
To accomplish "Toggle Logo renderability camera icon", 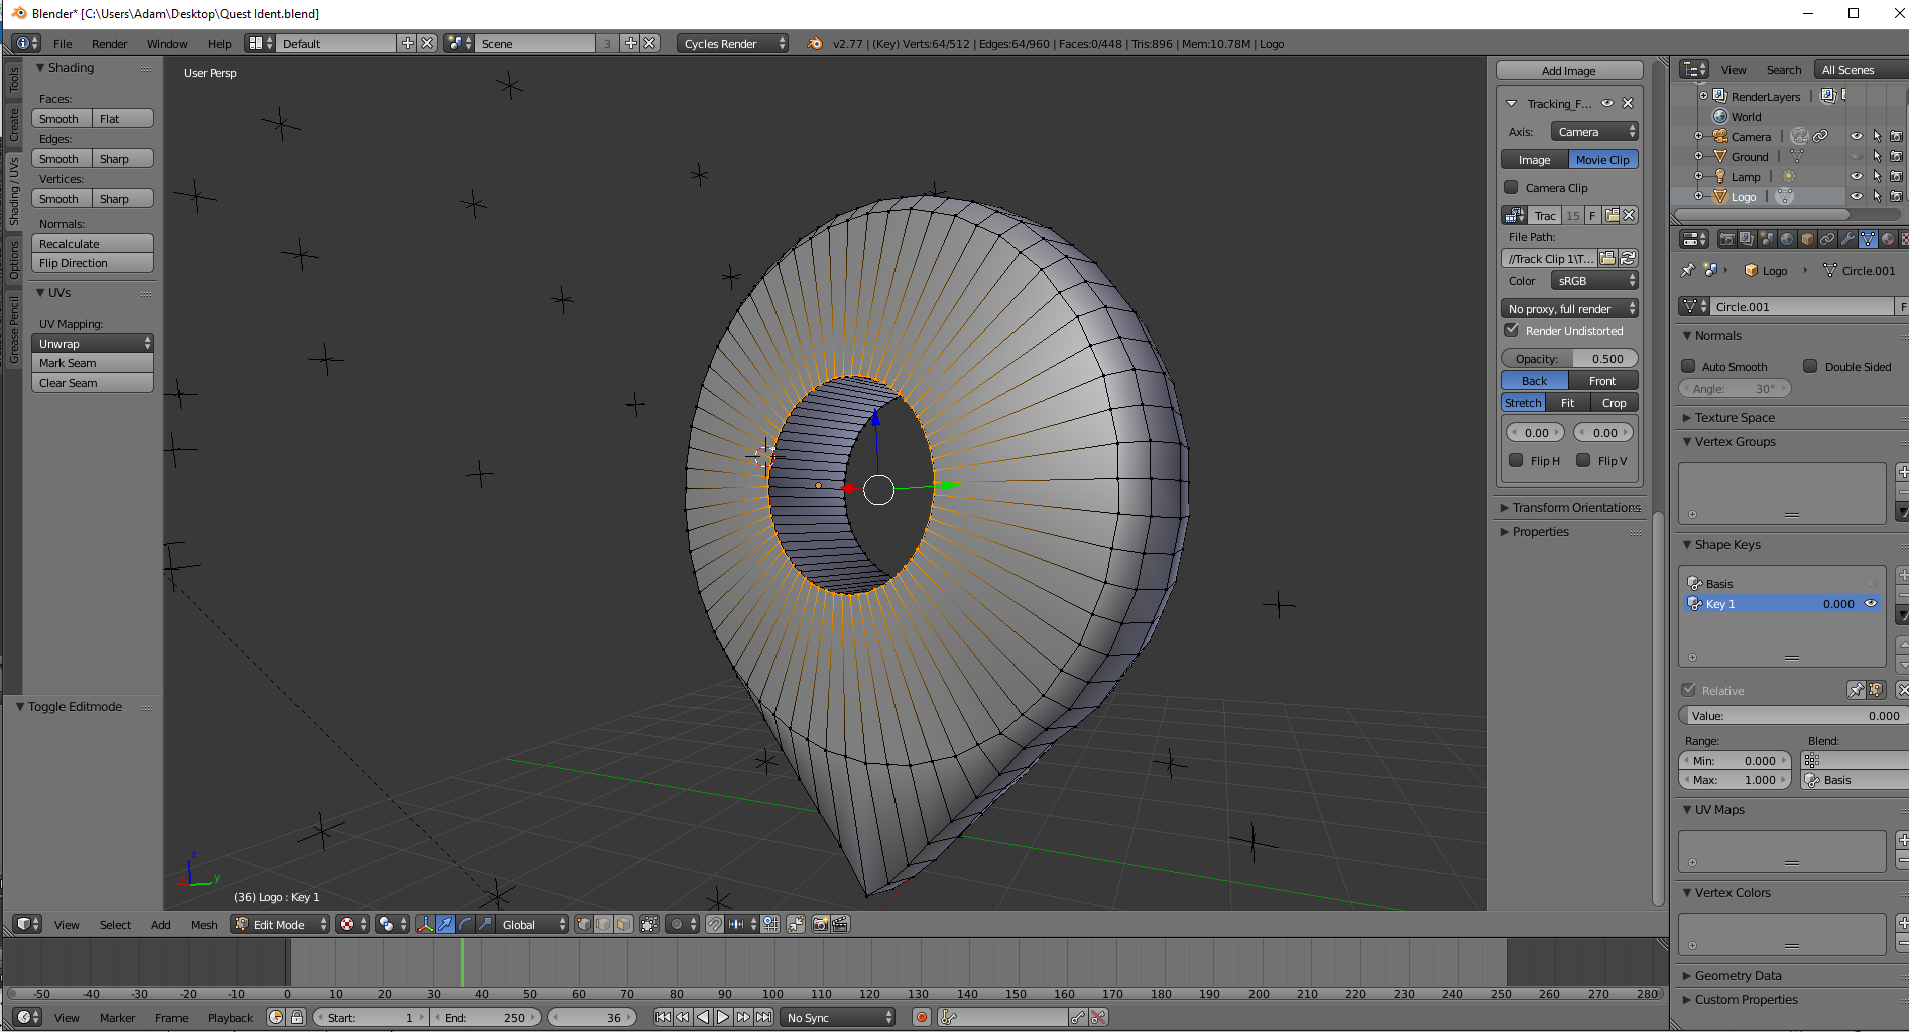I will click(x=1896, y=196).
